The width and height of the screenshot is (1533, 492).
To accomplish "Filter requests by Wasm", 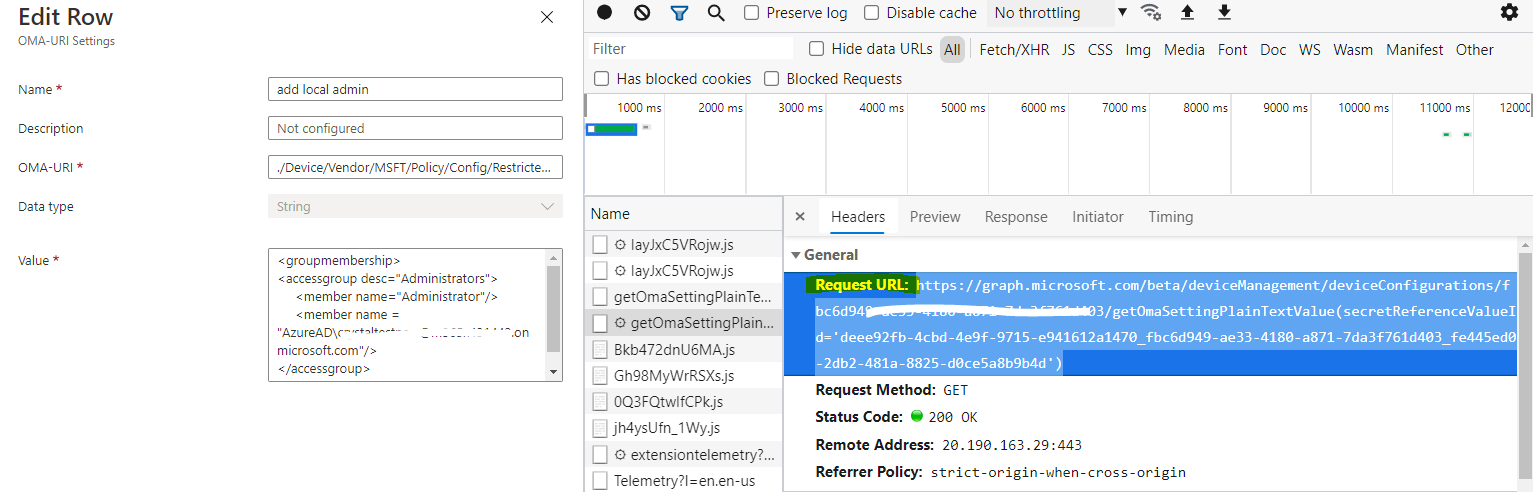I will pos(1353,49).
